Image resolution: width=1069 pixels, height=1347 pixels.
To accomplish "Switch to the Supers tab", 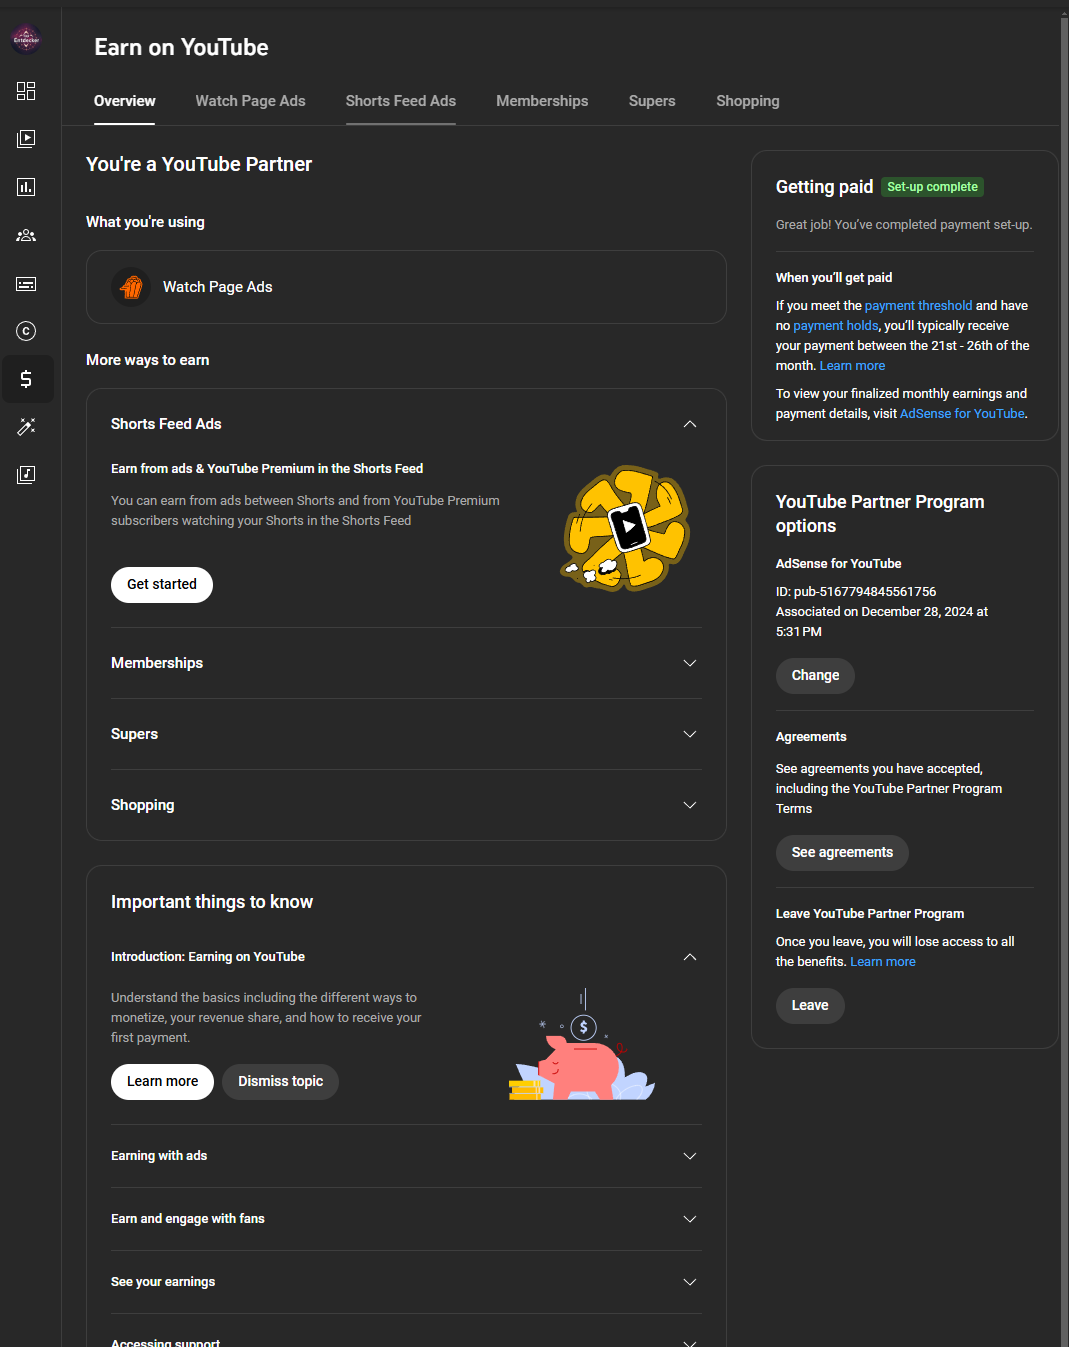I will [x=652, y=101].
